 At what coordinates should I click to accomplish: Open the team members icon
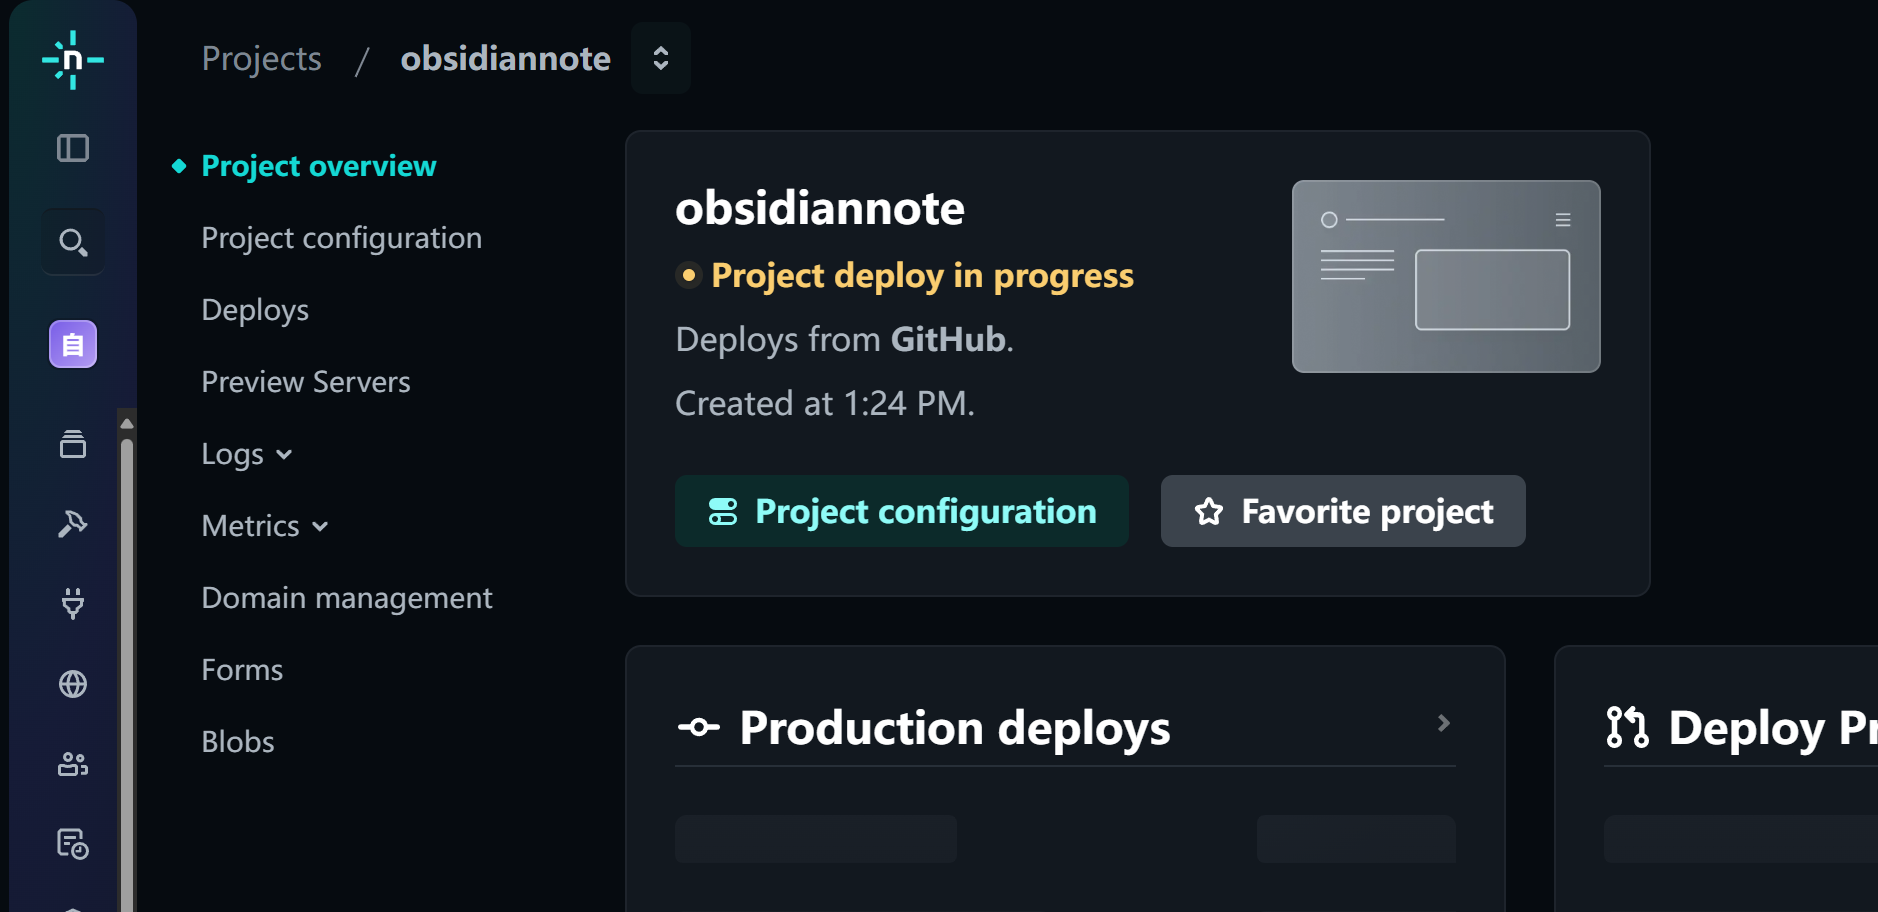click(73, 764)
